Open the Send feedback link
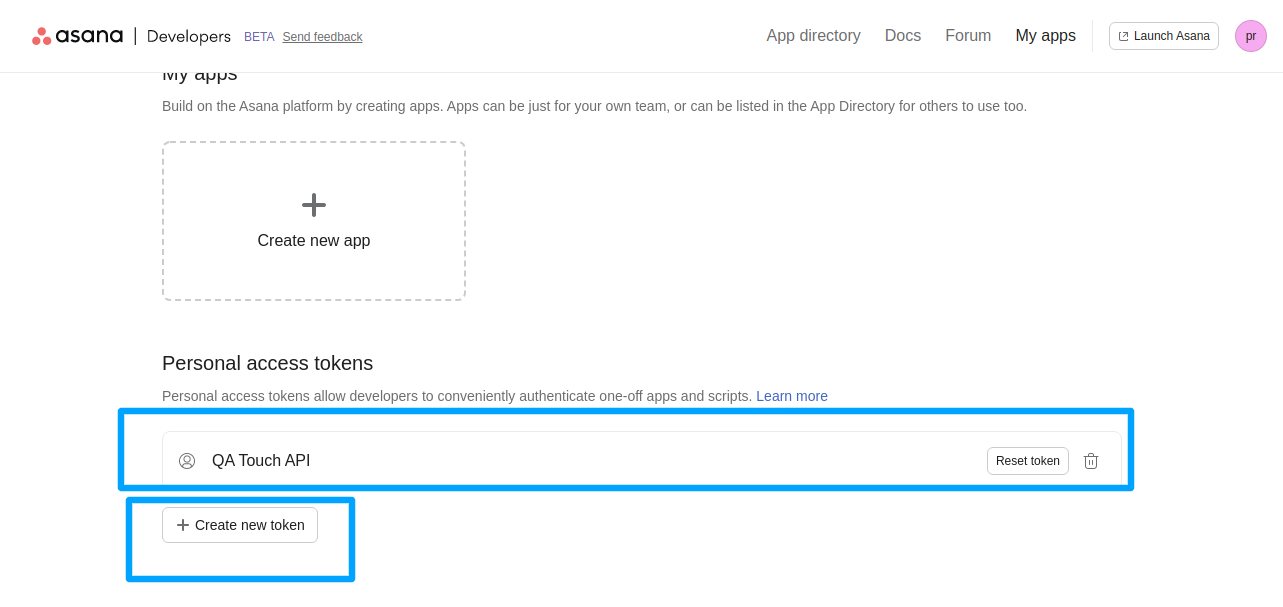The width and height of the screenshot is (1283, 607). click(322, 37)
